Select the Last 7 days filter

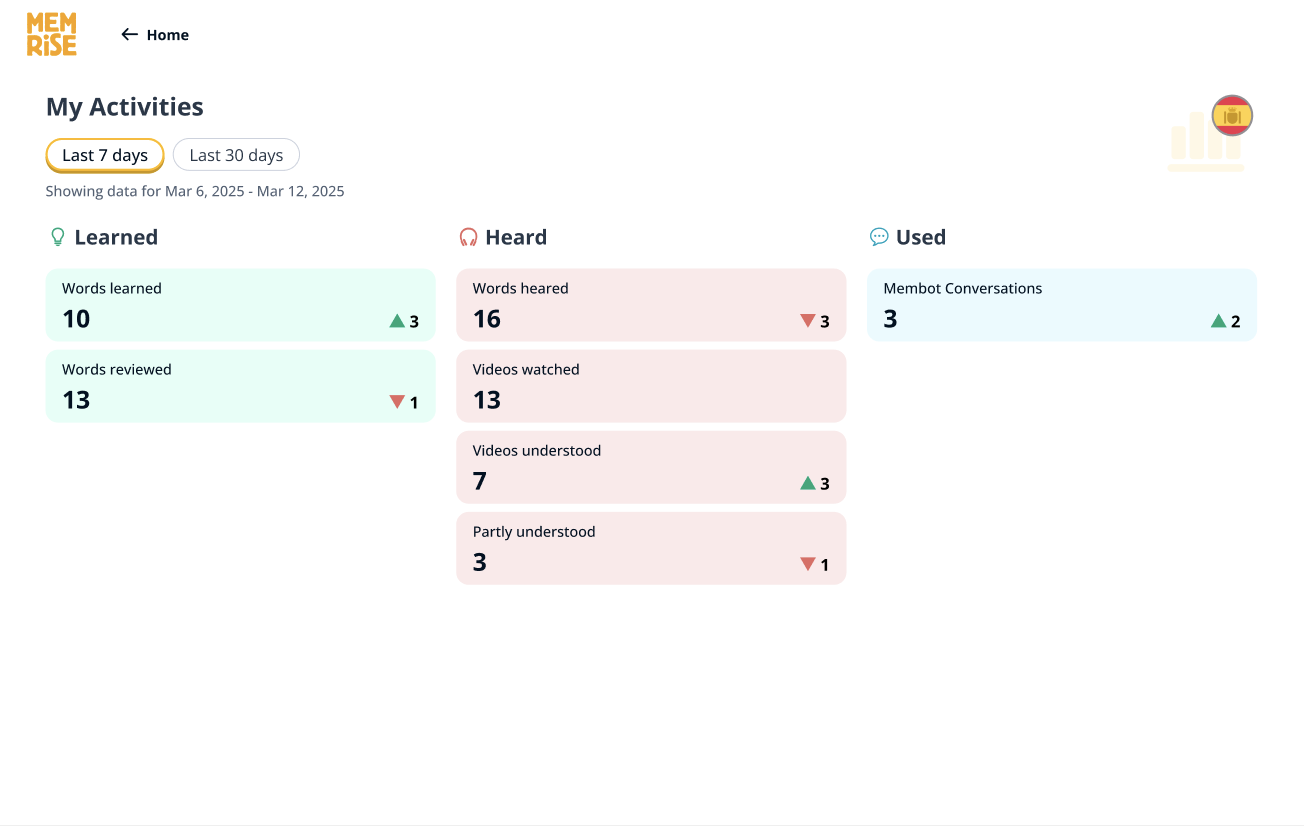coord(105,155)
